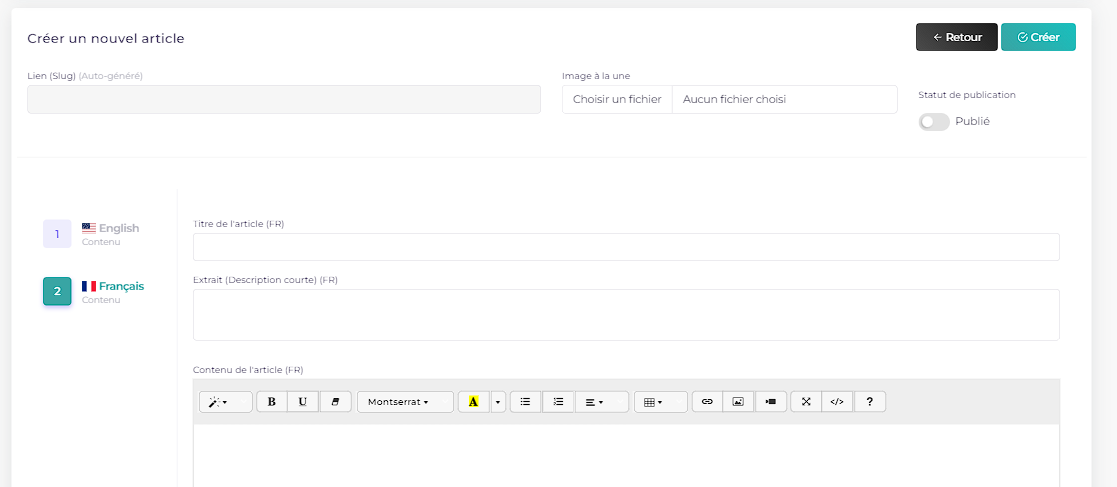Image resolution: width=1117 pixels, height=487 pixels.
Task: Apply the yellow highlight color button
Action: [x=474, y=402]
